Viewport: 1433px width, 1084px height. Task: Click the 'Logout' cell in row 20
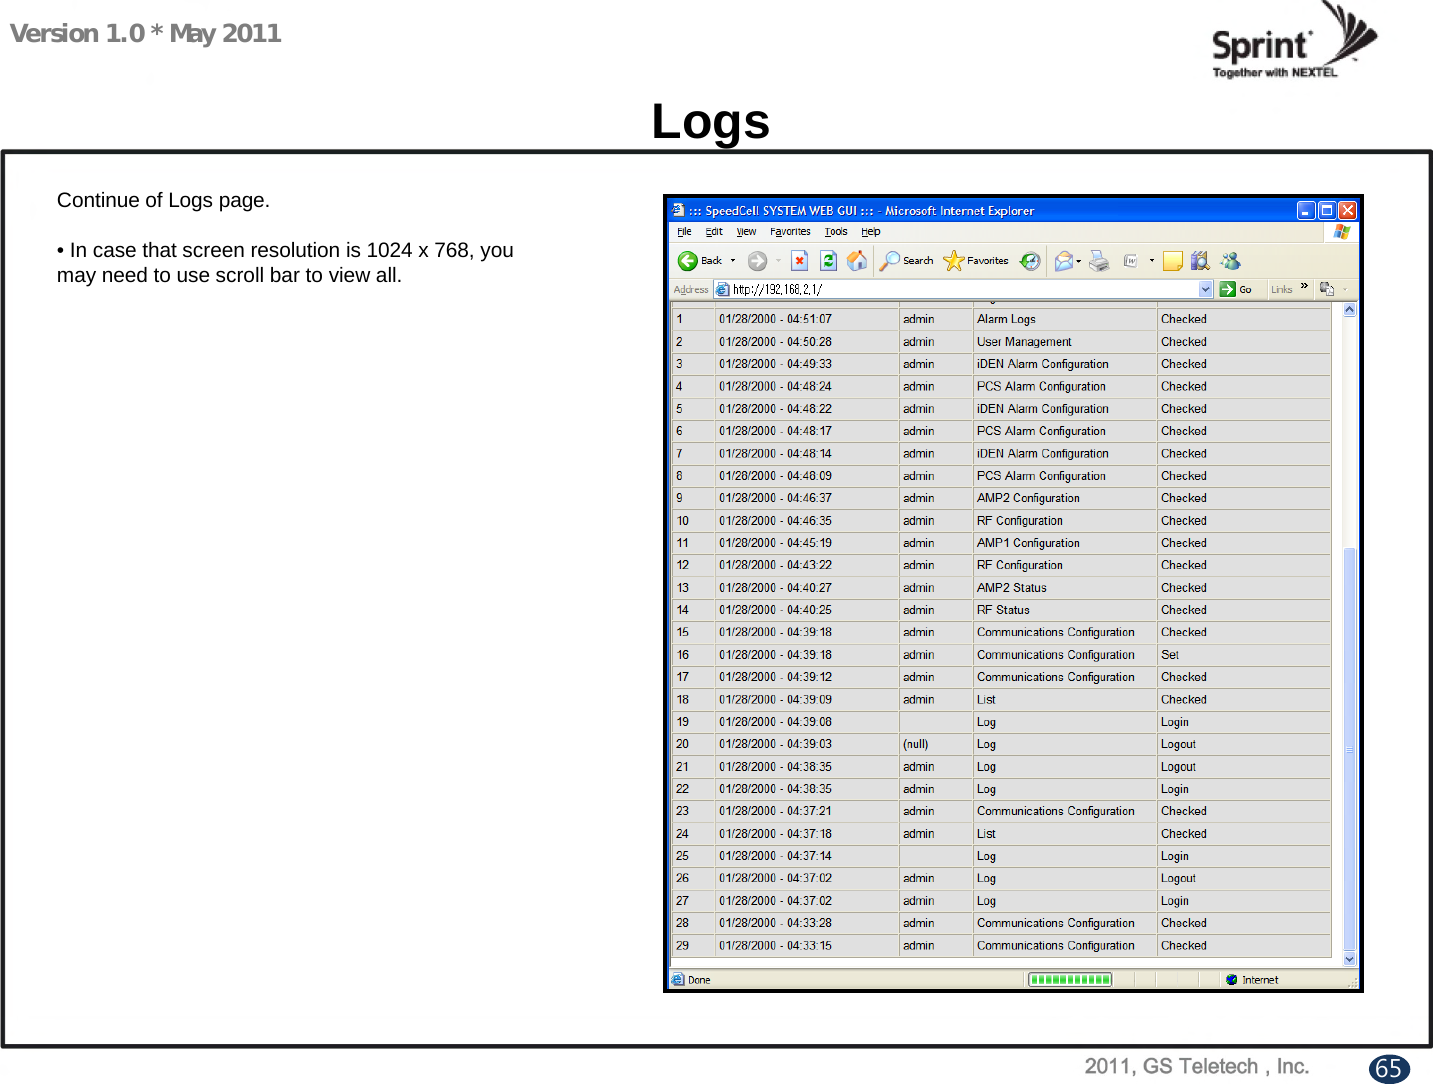[1244, 744]
